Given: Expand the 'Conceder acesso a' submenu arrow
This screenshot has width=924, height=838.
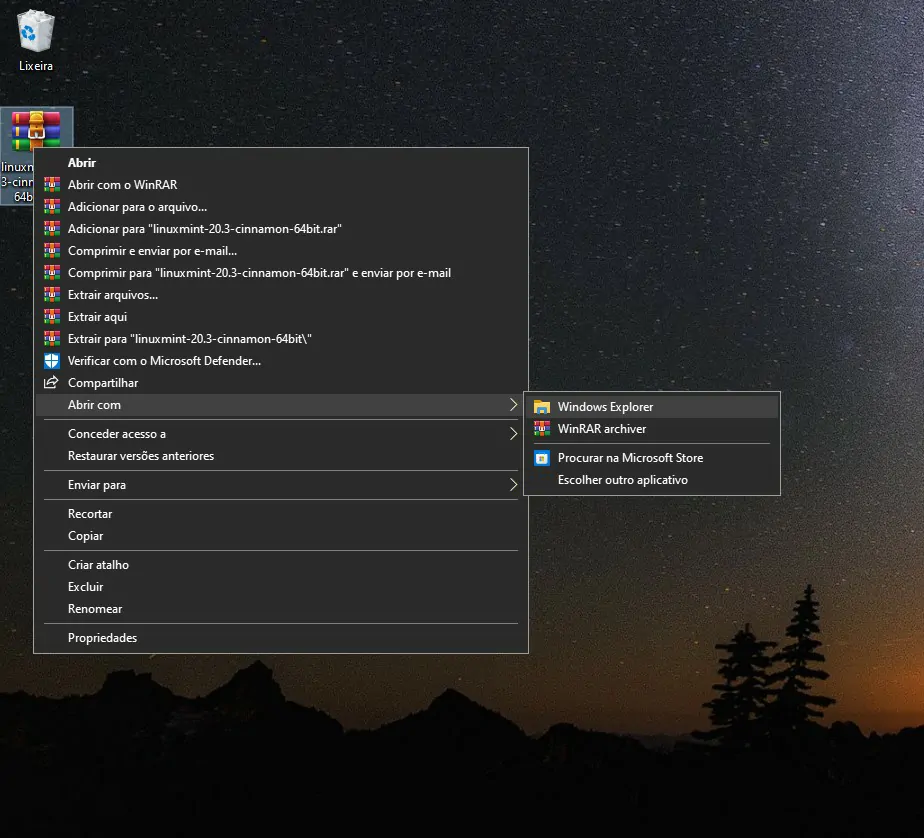Looking at the screenshot, I should click(513, 434).
